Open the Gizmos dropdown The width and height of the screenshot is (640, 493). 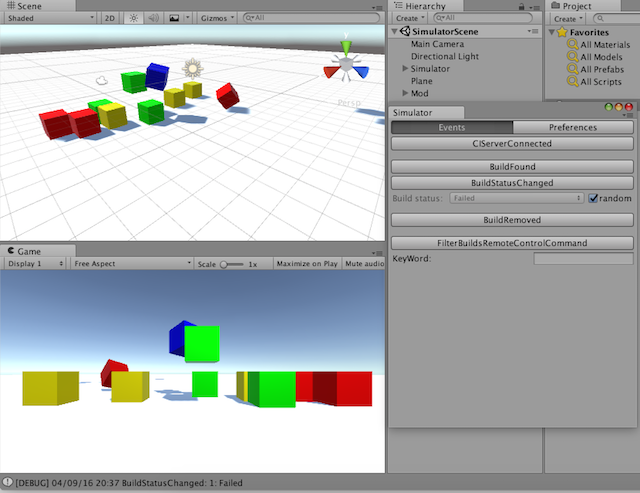[x=217, y=18]
